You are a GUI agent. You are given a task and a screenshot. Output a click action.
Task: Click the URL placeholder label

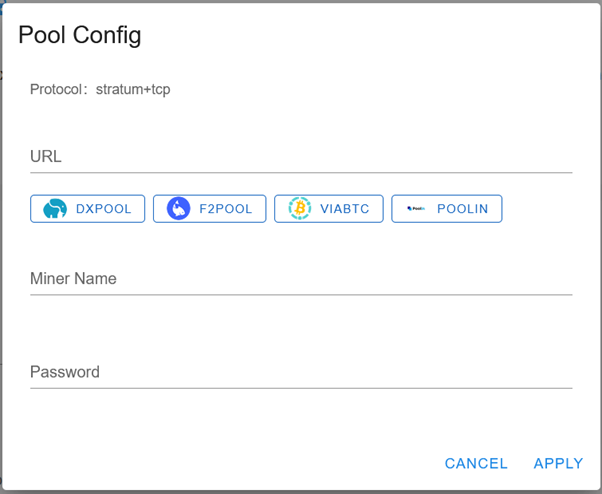click(x=46, y=157)
